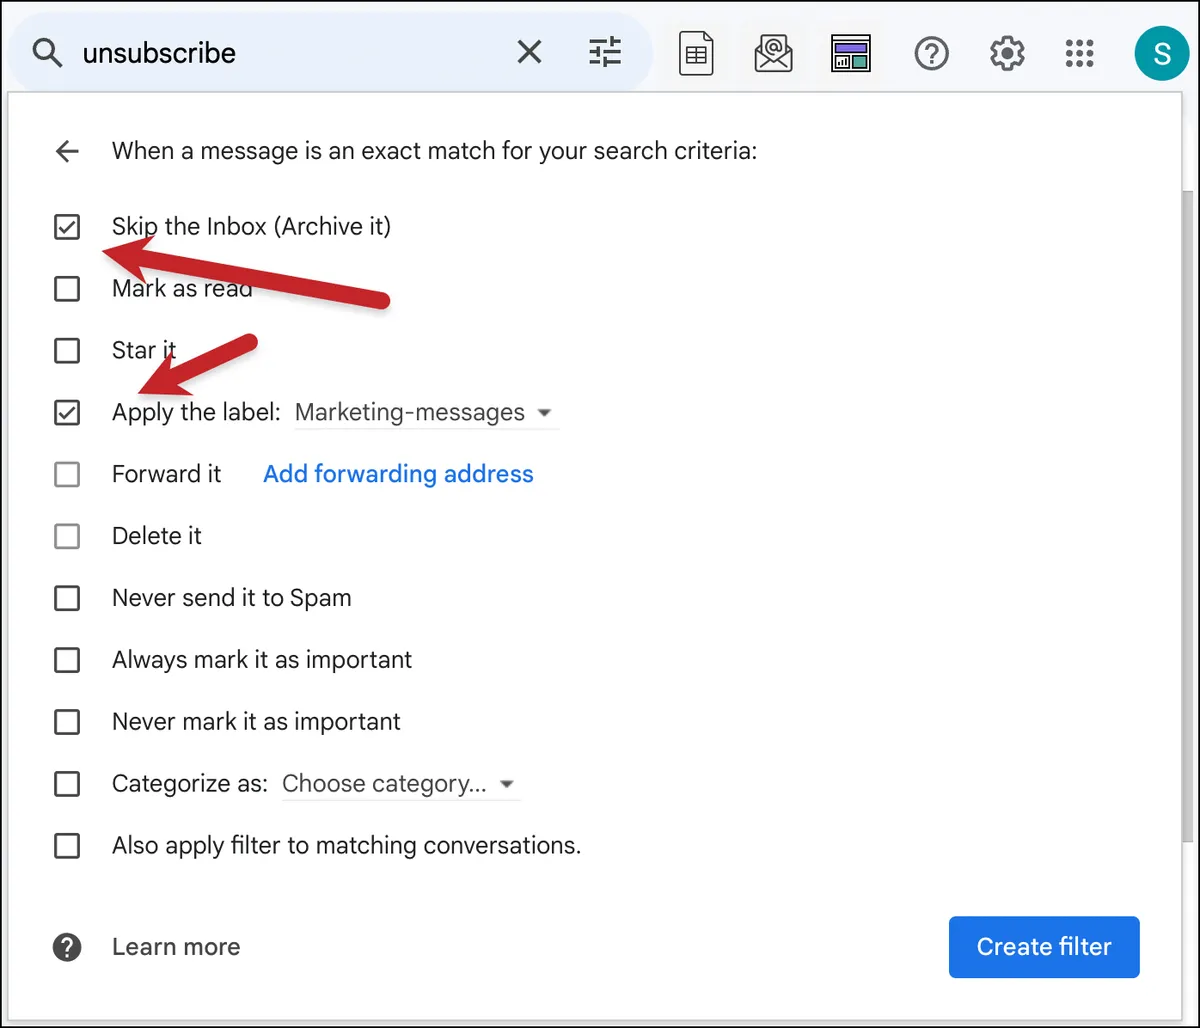
Task: Open the Choose category dropdown
Action: tap(400, 784)
